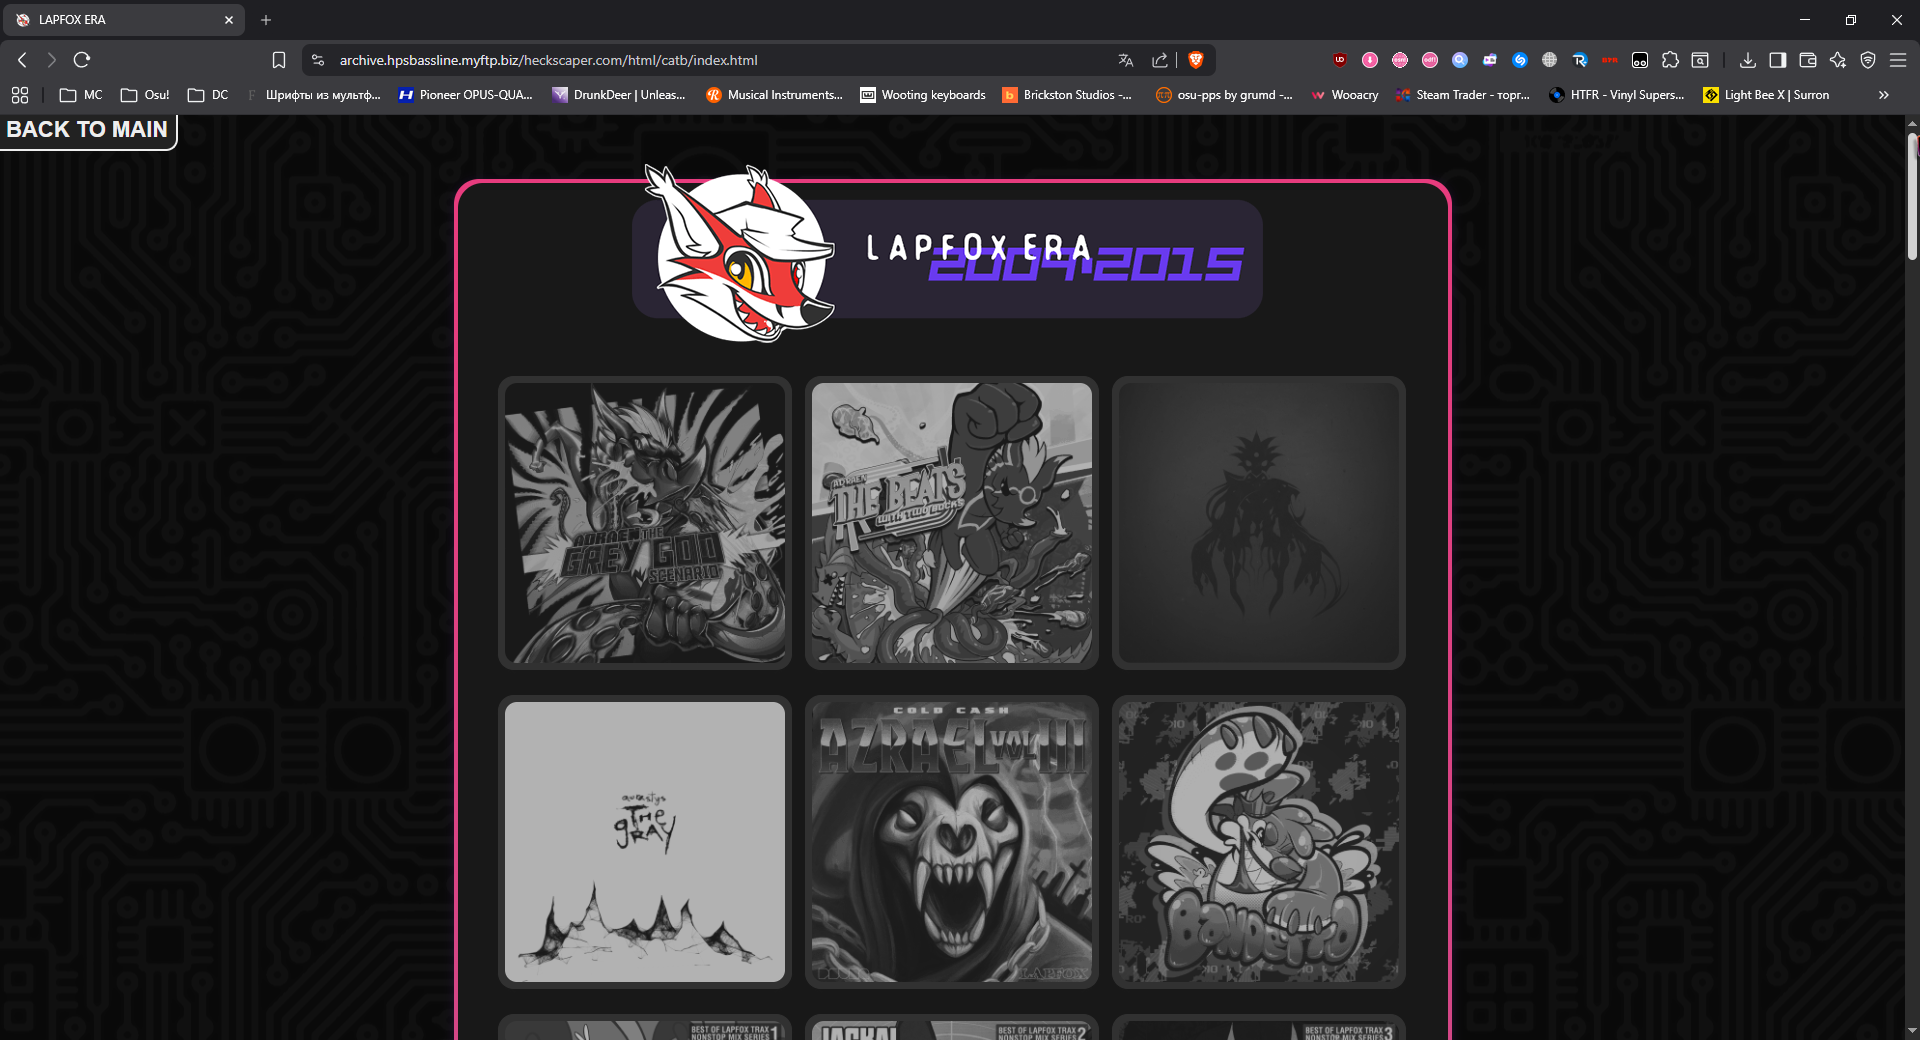Image resolution: width=1920 pixels, height=1040 pixels.
Task: Open the MC bookmarks folder
Action: point(81,95)
